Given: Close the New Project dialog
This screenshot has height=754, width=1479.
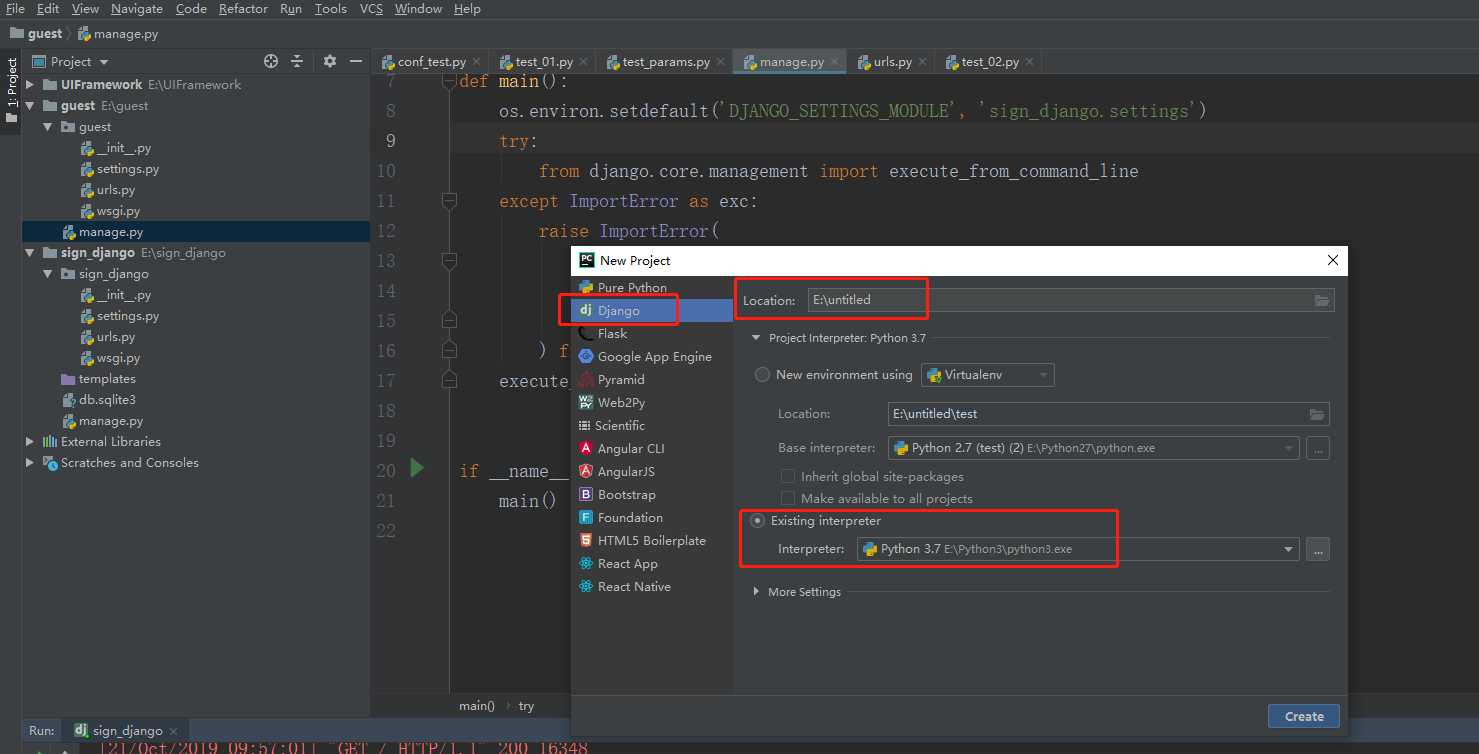Looking at the screenshot, I should [1332, 260].
